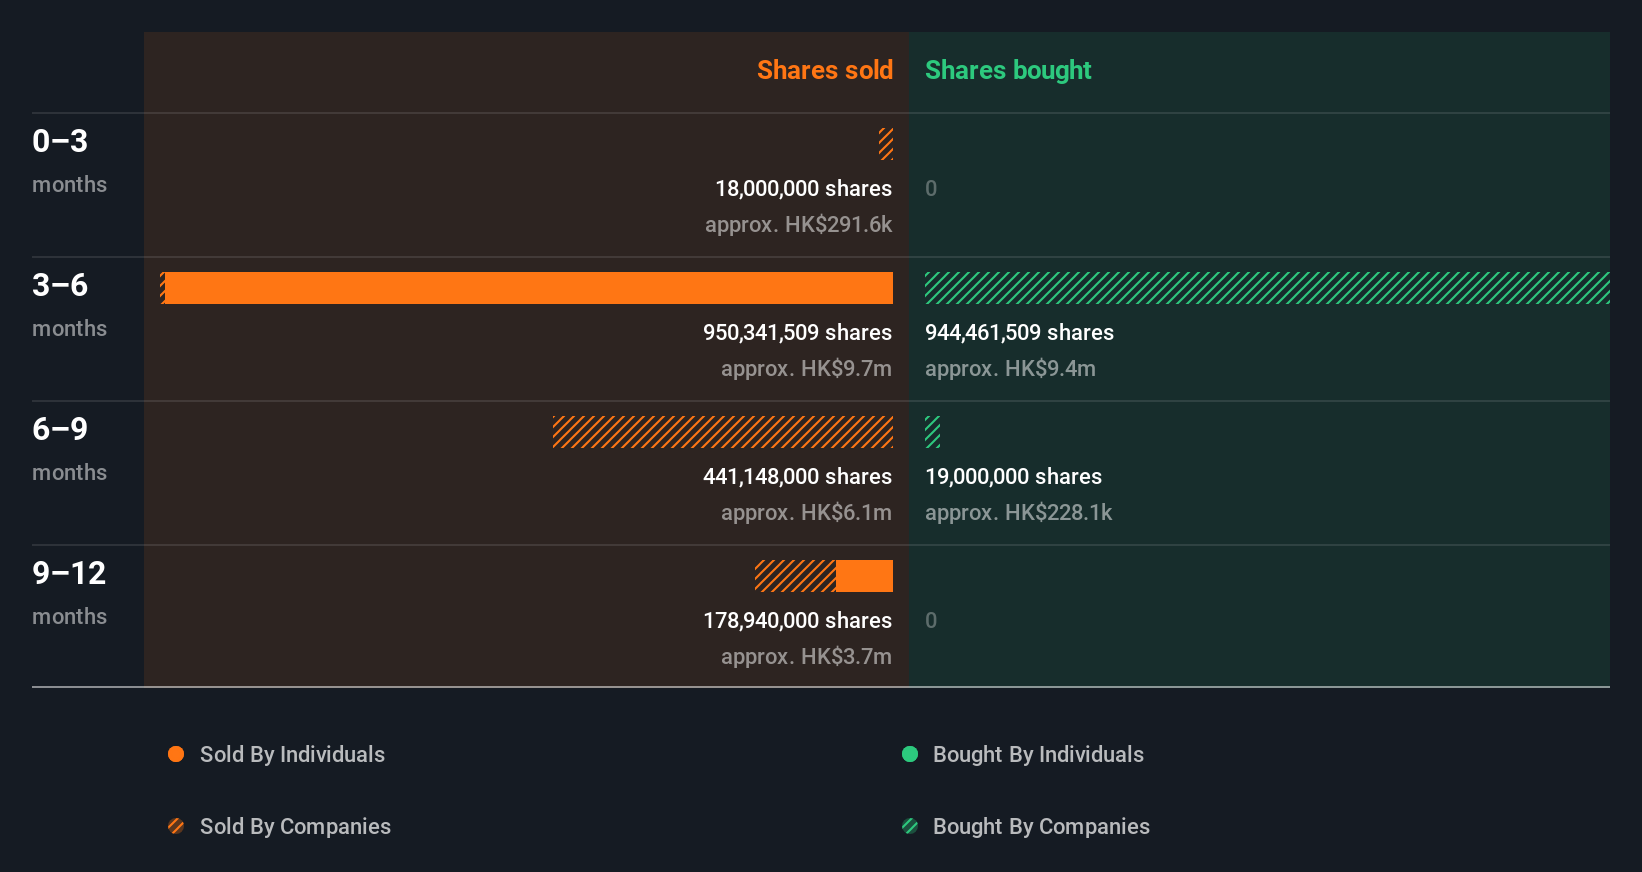The height and width of the screenshot is (872, 1642).
Task: Select the Bought By Individuals legend label
Action: pos(1038,754)
